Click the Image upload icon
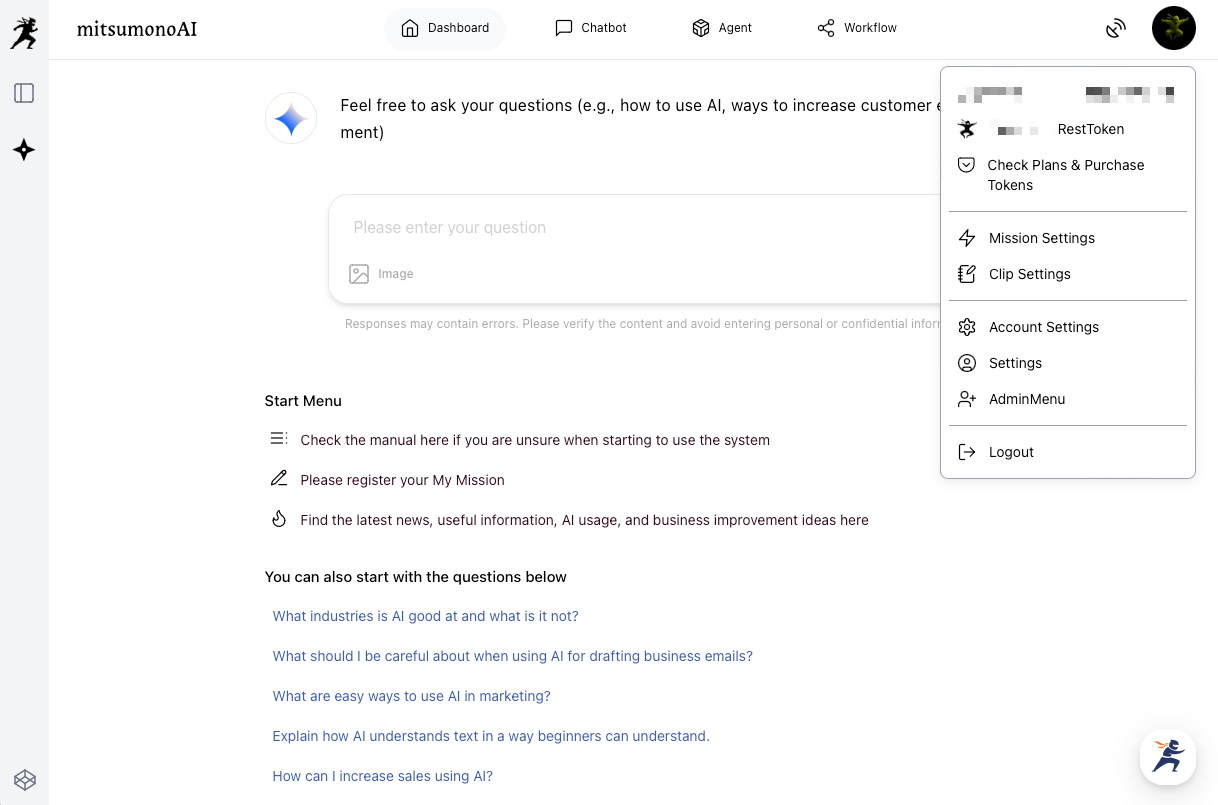The image size is (1218, 805). [359, 274]
